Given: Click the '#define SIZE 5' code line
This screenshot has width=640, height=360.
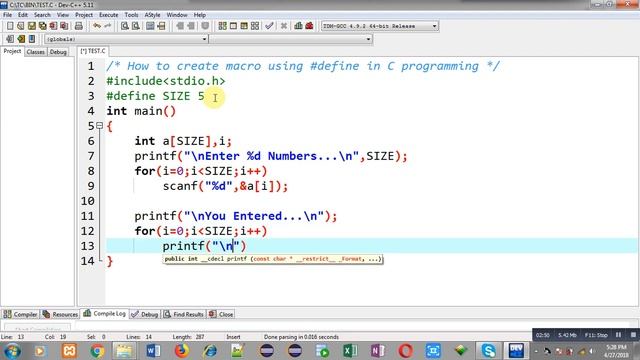Looking at the screenshot, I should click(156, 96).
